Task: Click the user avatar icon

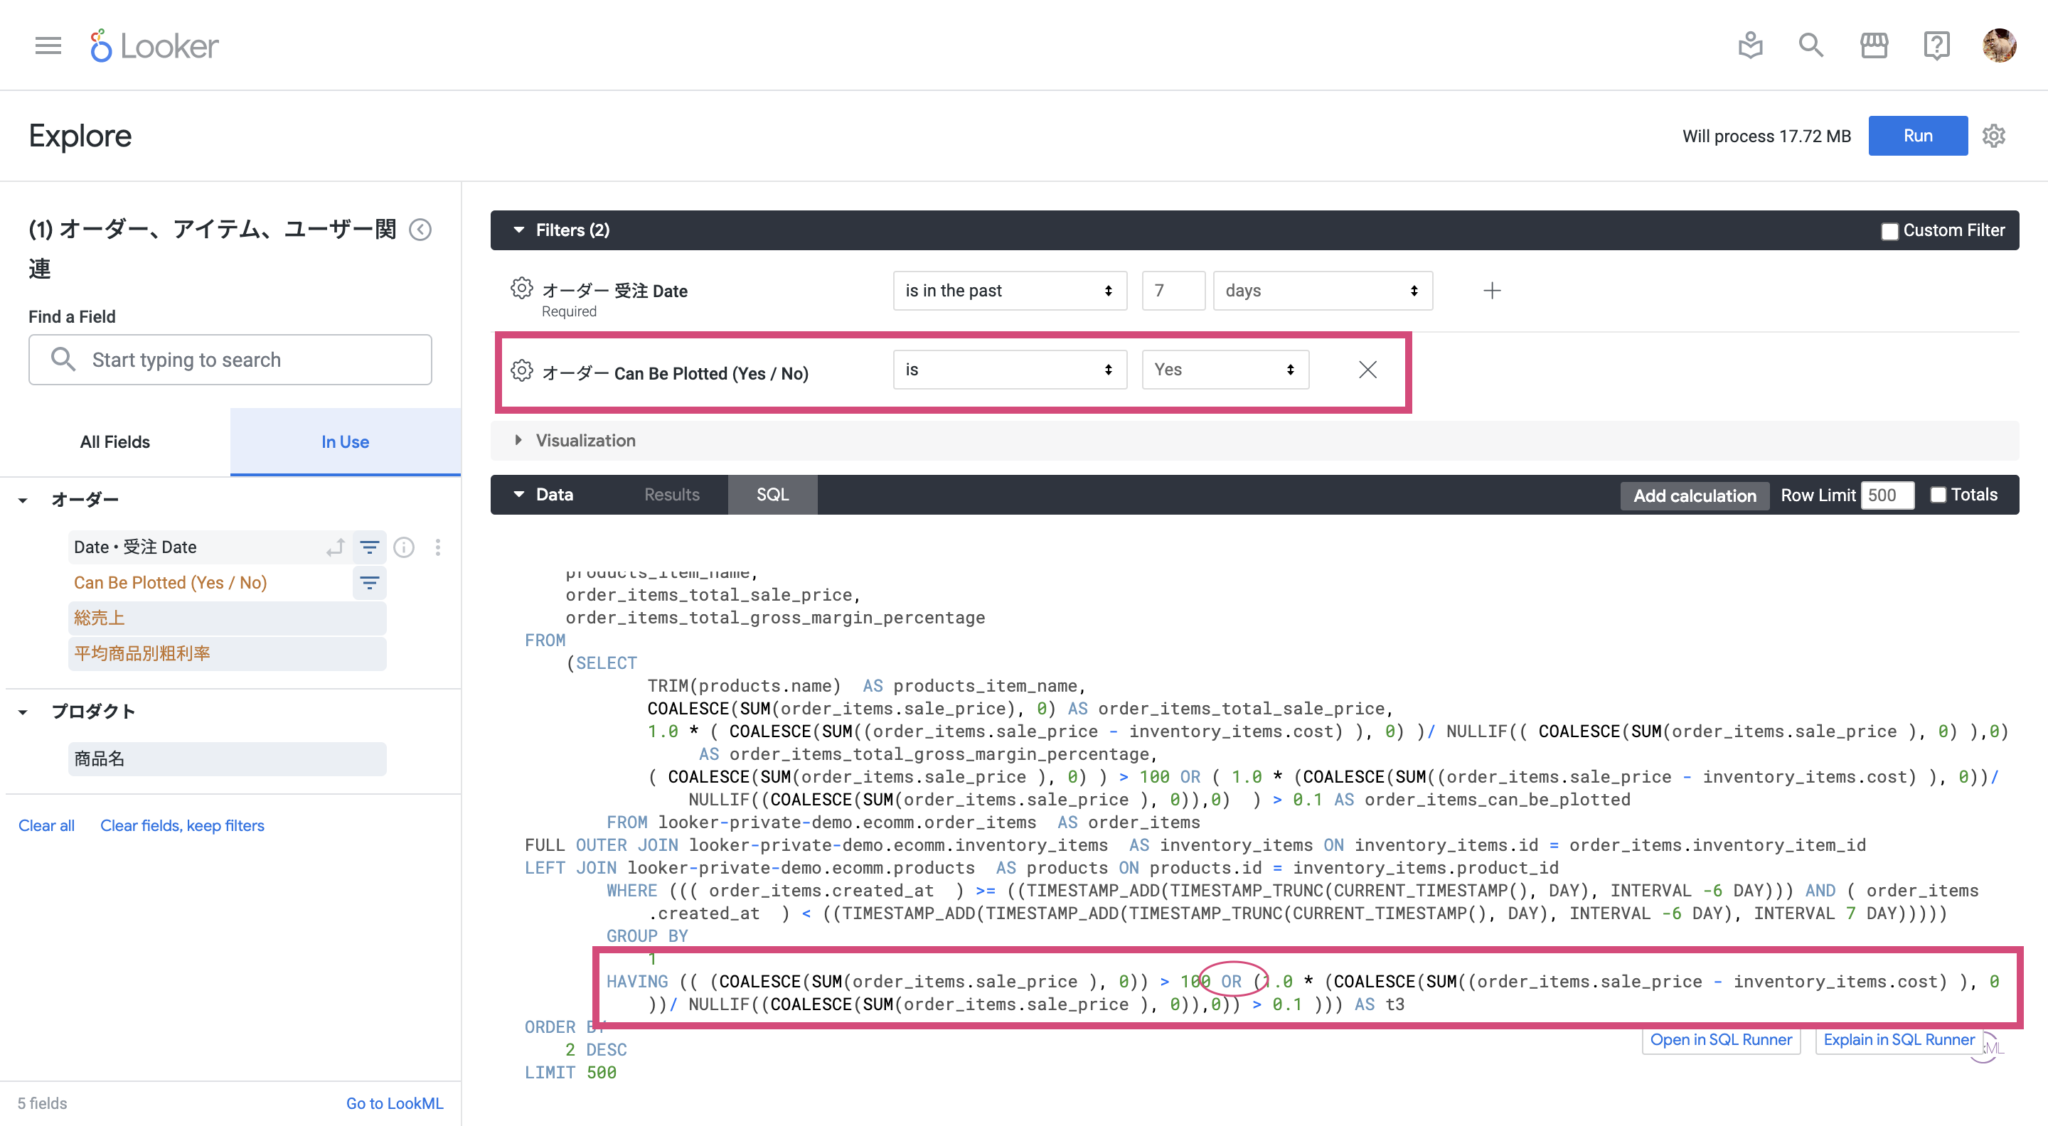Action: (1998, 45)
